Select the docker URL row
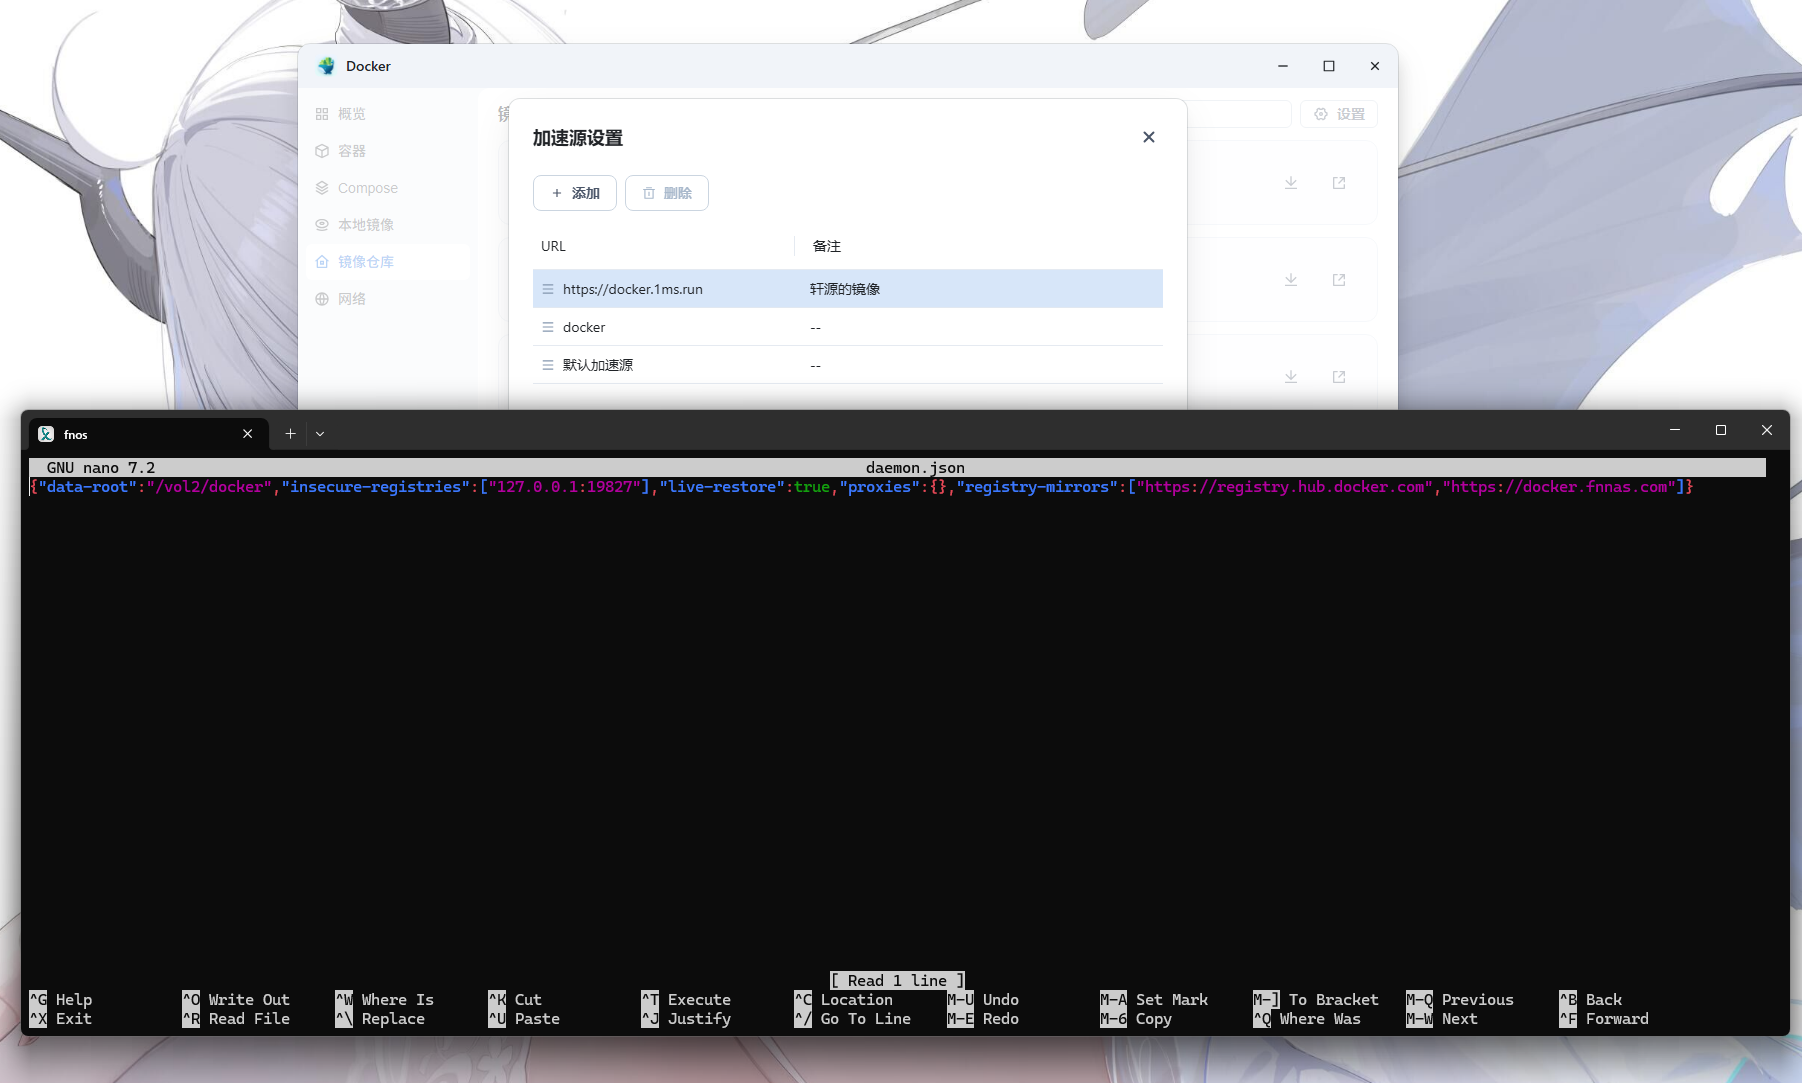This screenshot has height=1083, width=1802. click(848, 327)
